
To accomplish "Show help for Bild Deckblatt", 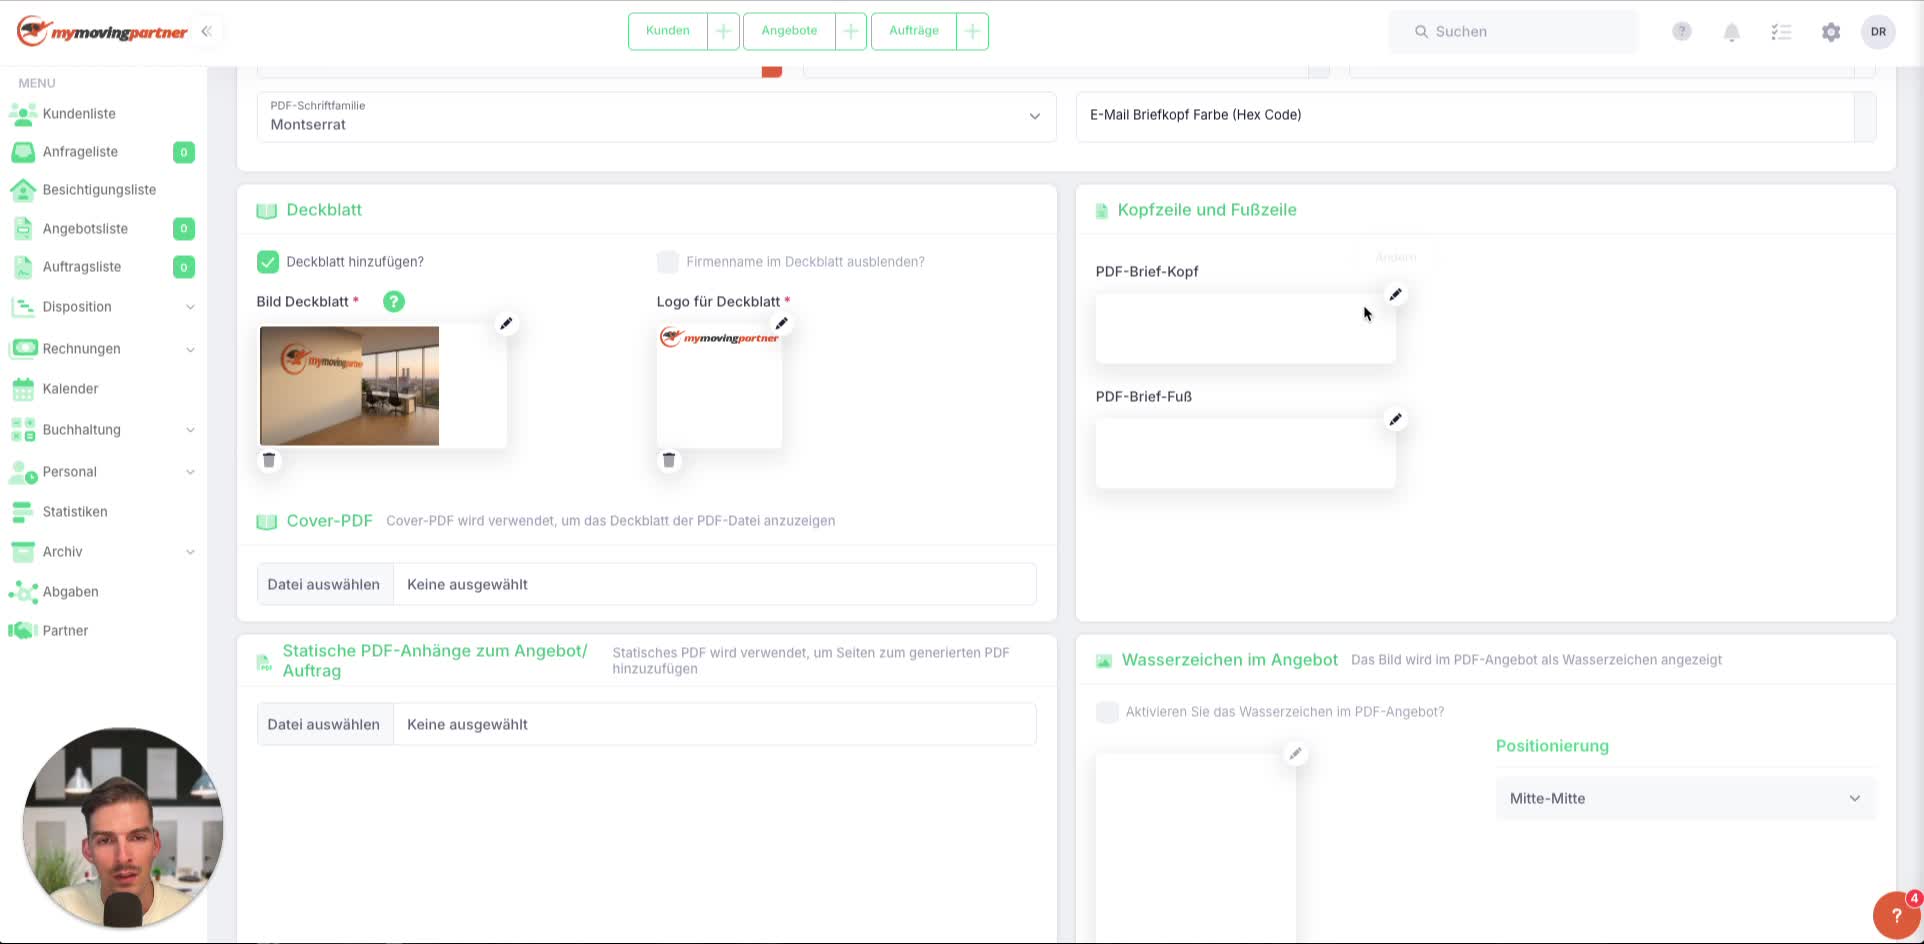I will [394, 301].
